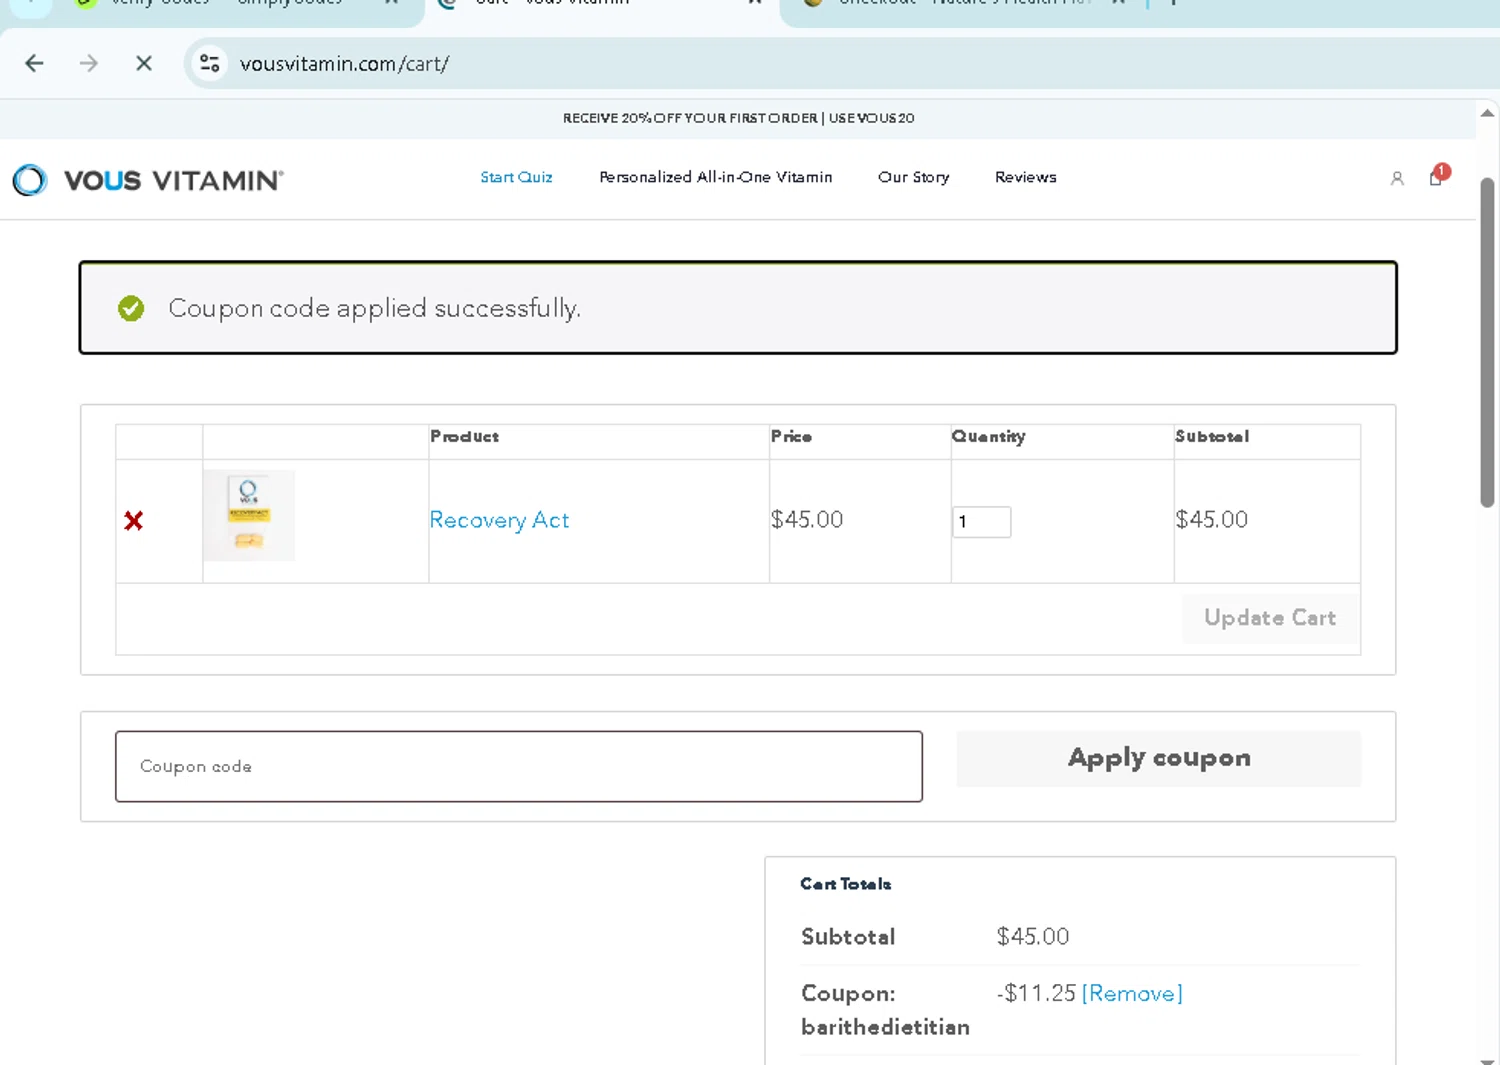This screenshot has height=1065, width=1500.
Task: Stop page loading with the X button
Action: (x=144, y=64)
